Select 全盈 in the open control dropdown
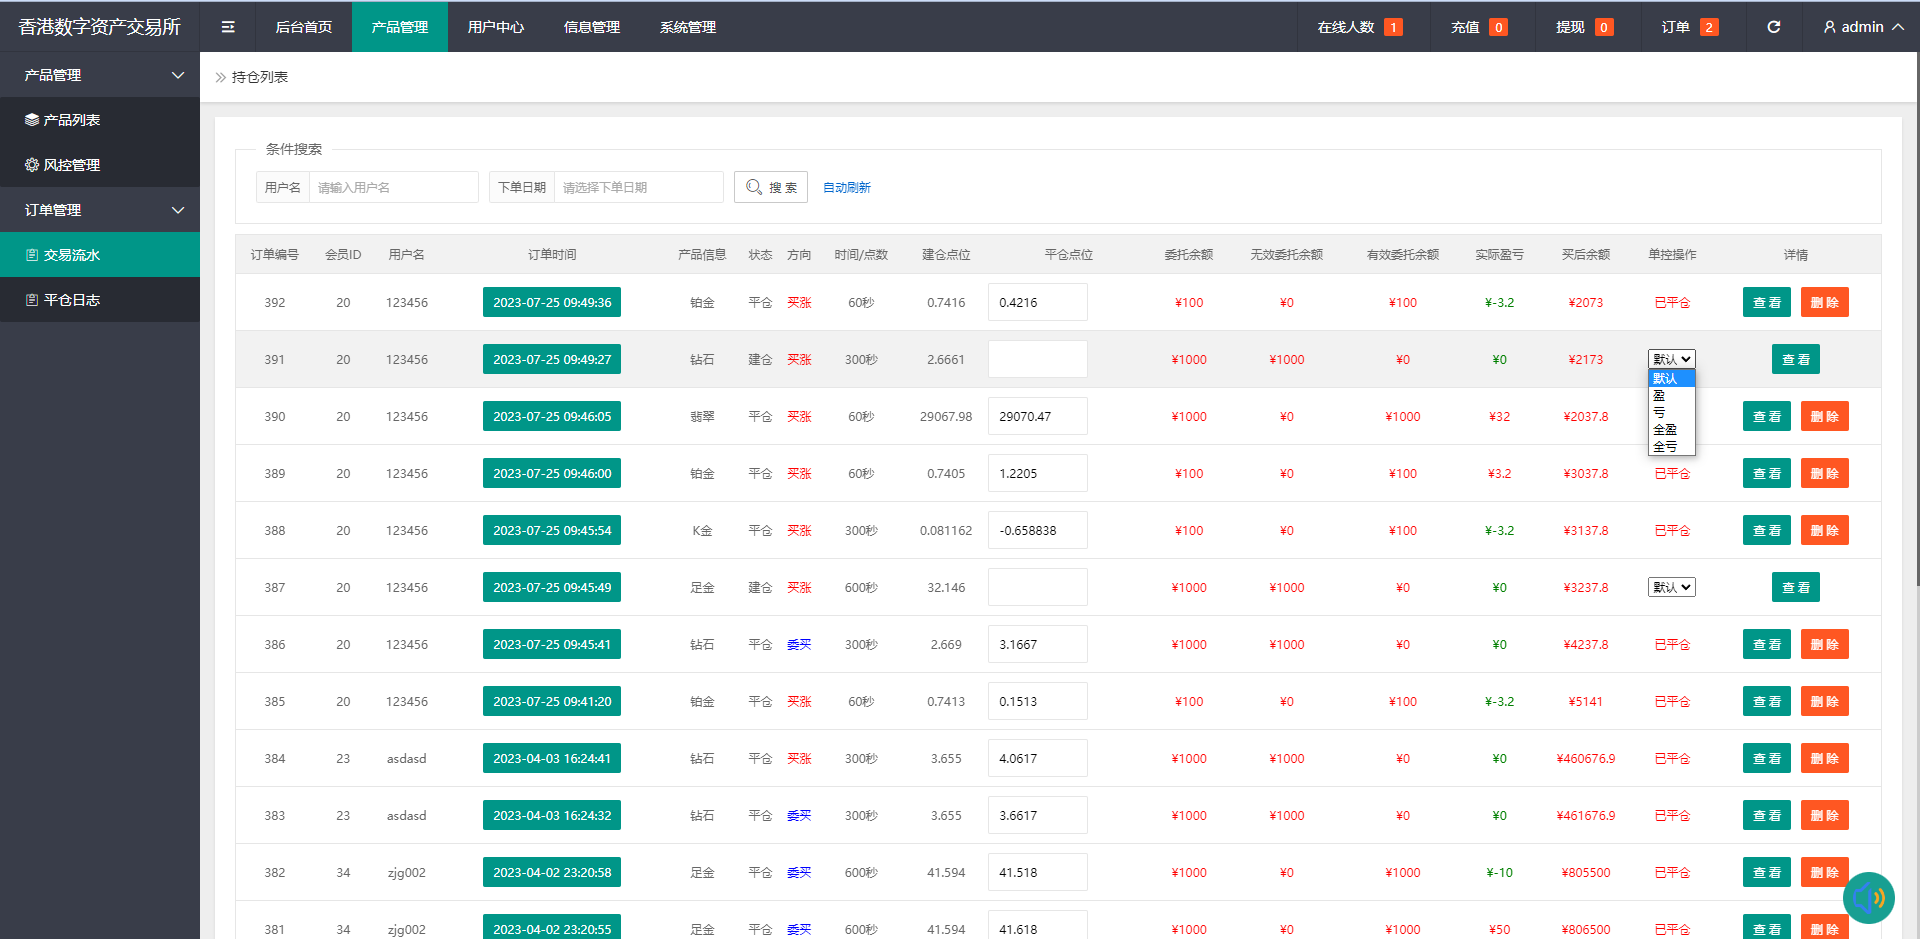The image size is (1920, 939). pyautogui.click(x=1666, y=431)
